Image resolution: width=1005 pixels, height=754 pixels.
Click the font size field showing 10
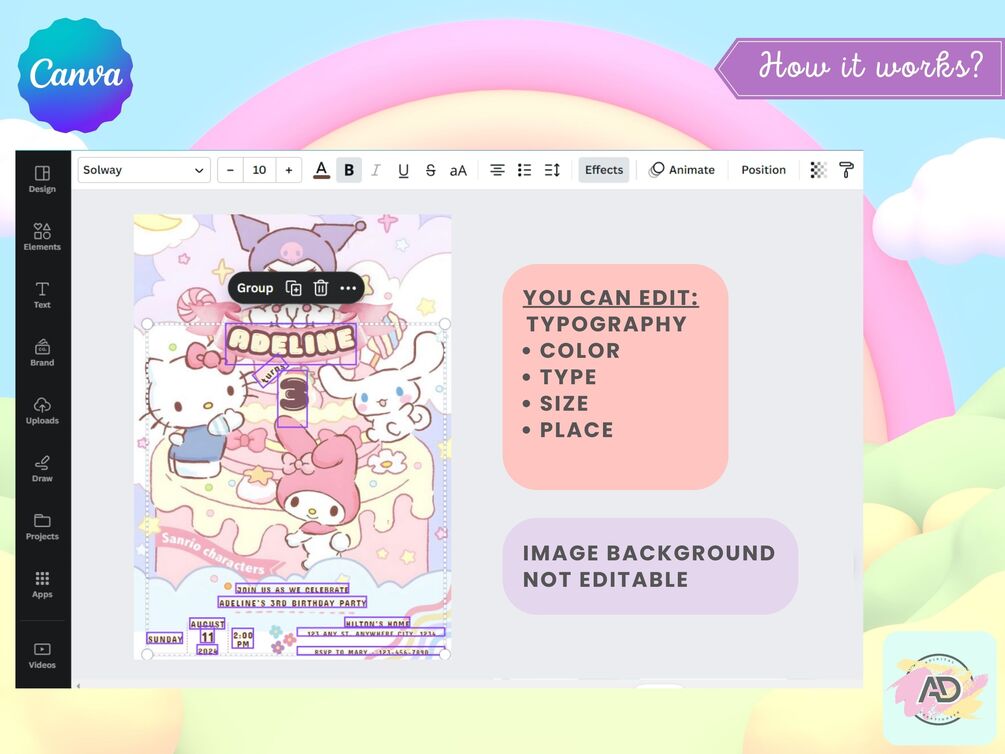[x=260, y=170]
